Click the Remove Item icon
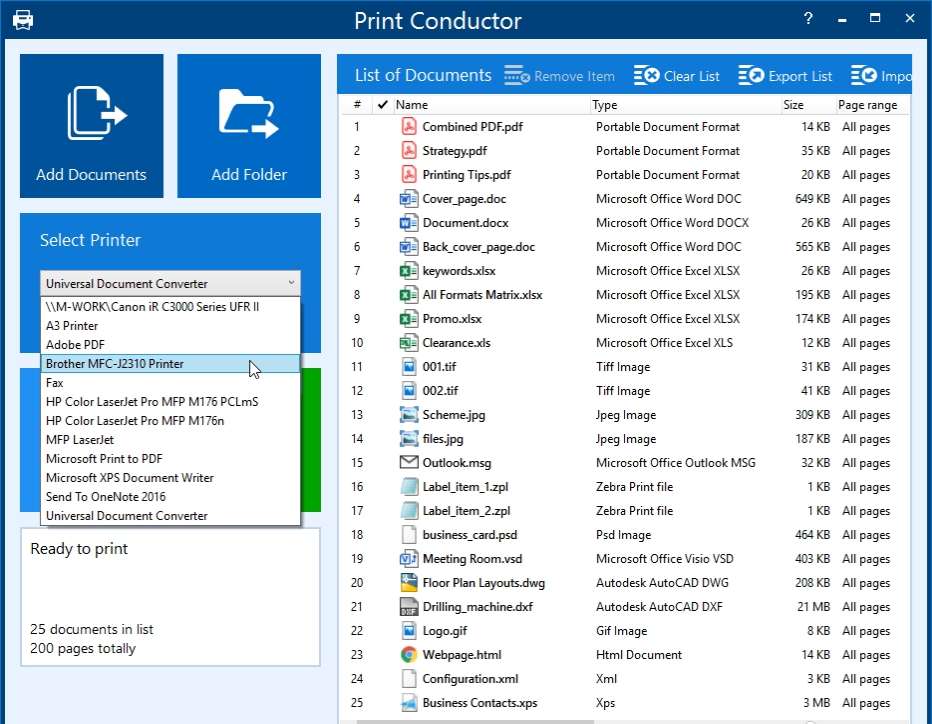This screenshot has height=724, width=932. point(516,75)
